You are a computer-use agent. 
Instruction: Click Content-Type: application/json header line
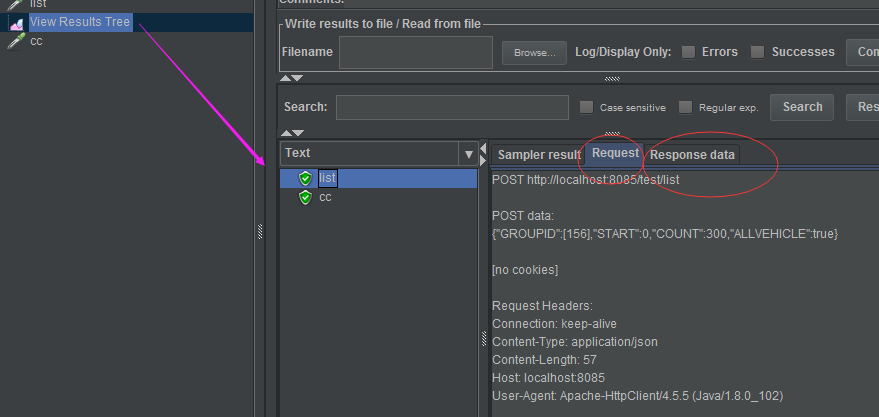tap(575, 342)
